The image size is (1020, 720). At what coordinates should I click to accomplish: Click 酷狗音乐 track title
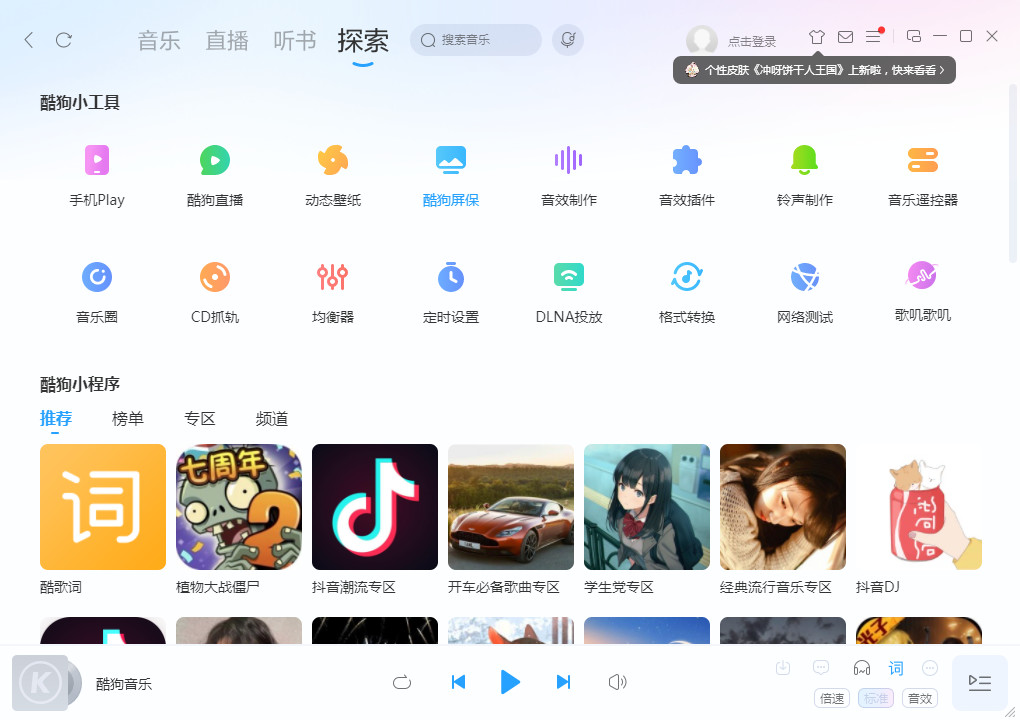pyautogui.click(x=124, y=684)
